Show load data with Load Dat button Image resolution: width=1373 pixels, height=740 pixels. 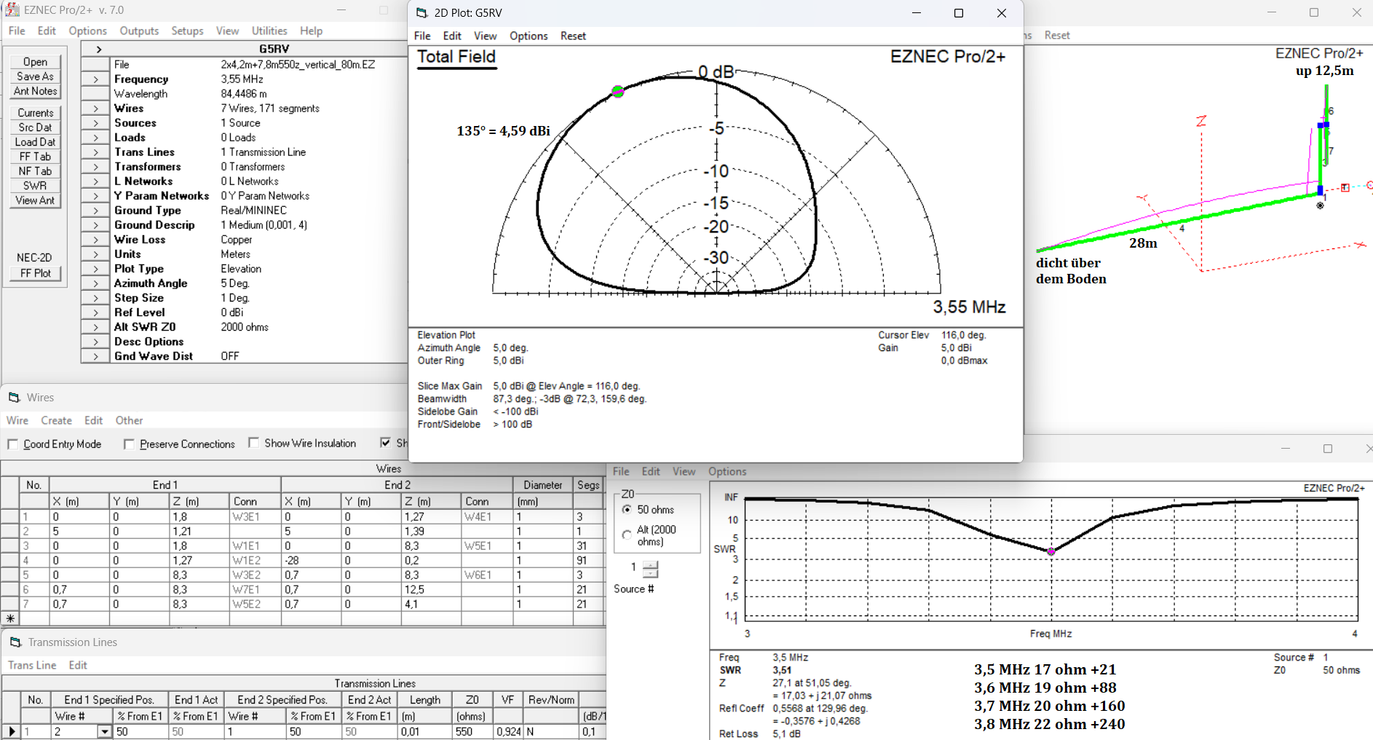[35, 142]
